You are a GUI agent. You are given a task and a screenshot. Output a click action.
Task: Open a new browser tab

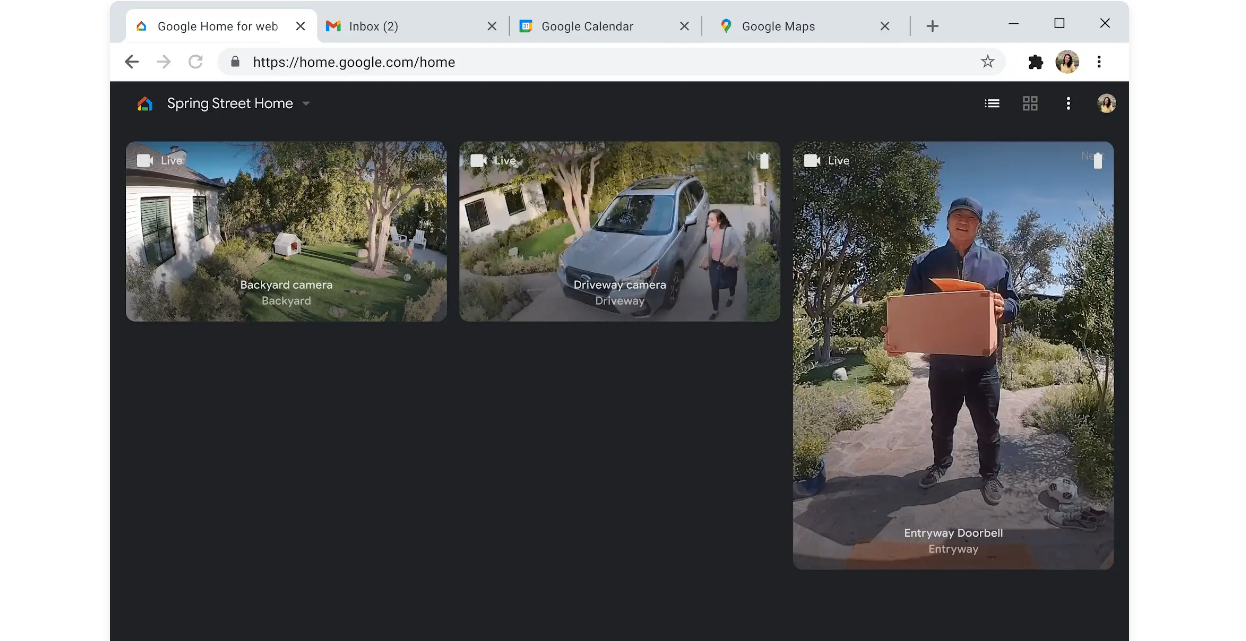pyautogui.click(x=932, y=26)
